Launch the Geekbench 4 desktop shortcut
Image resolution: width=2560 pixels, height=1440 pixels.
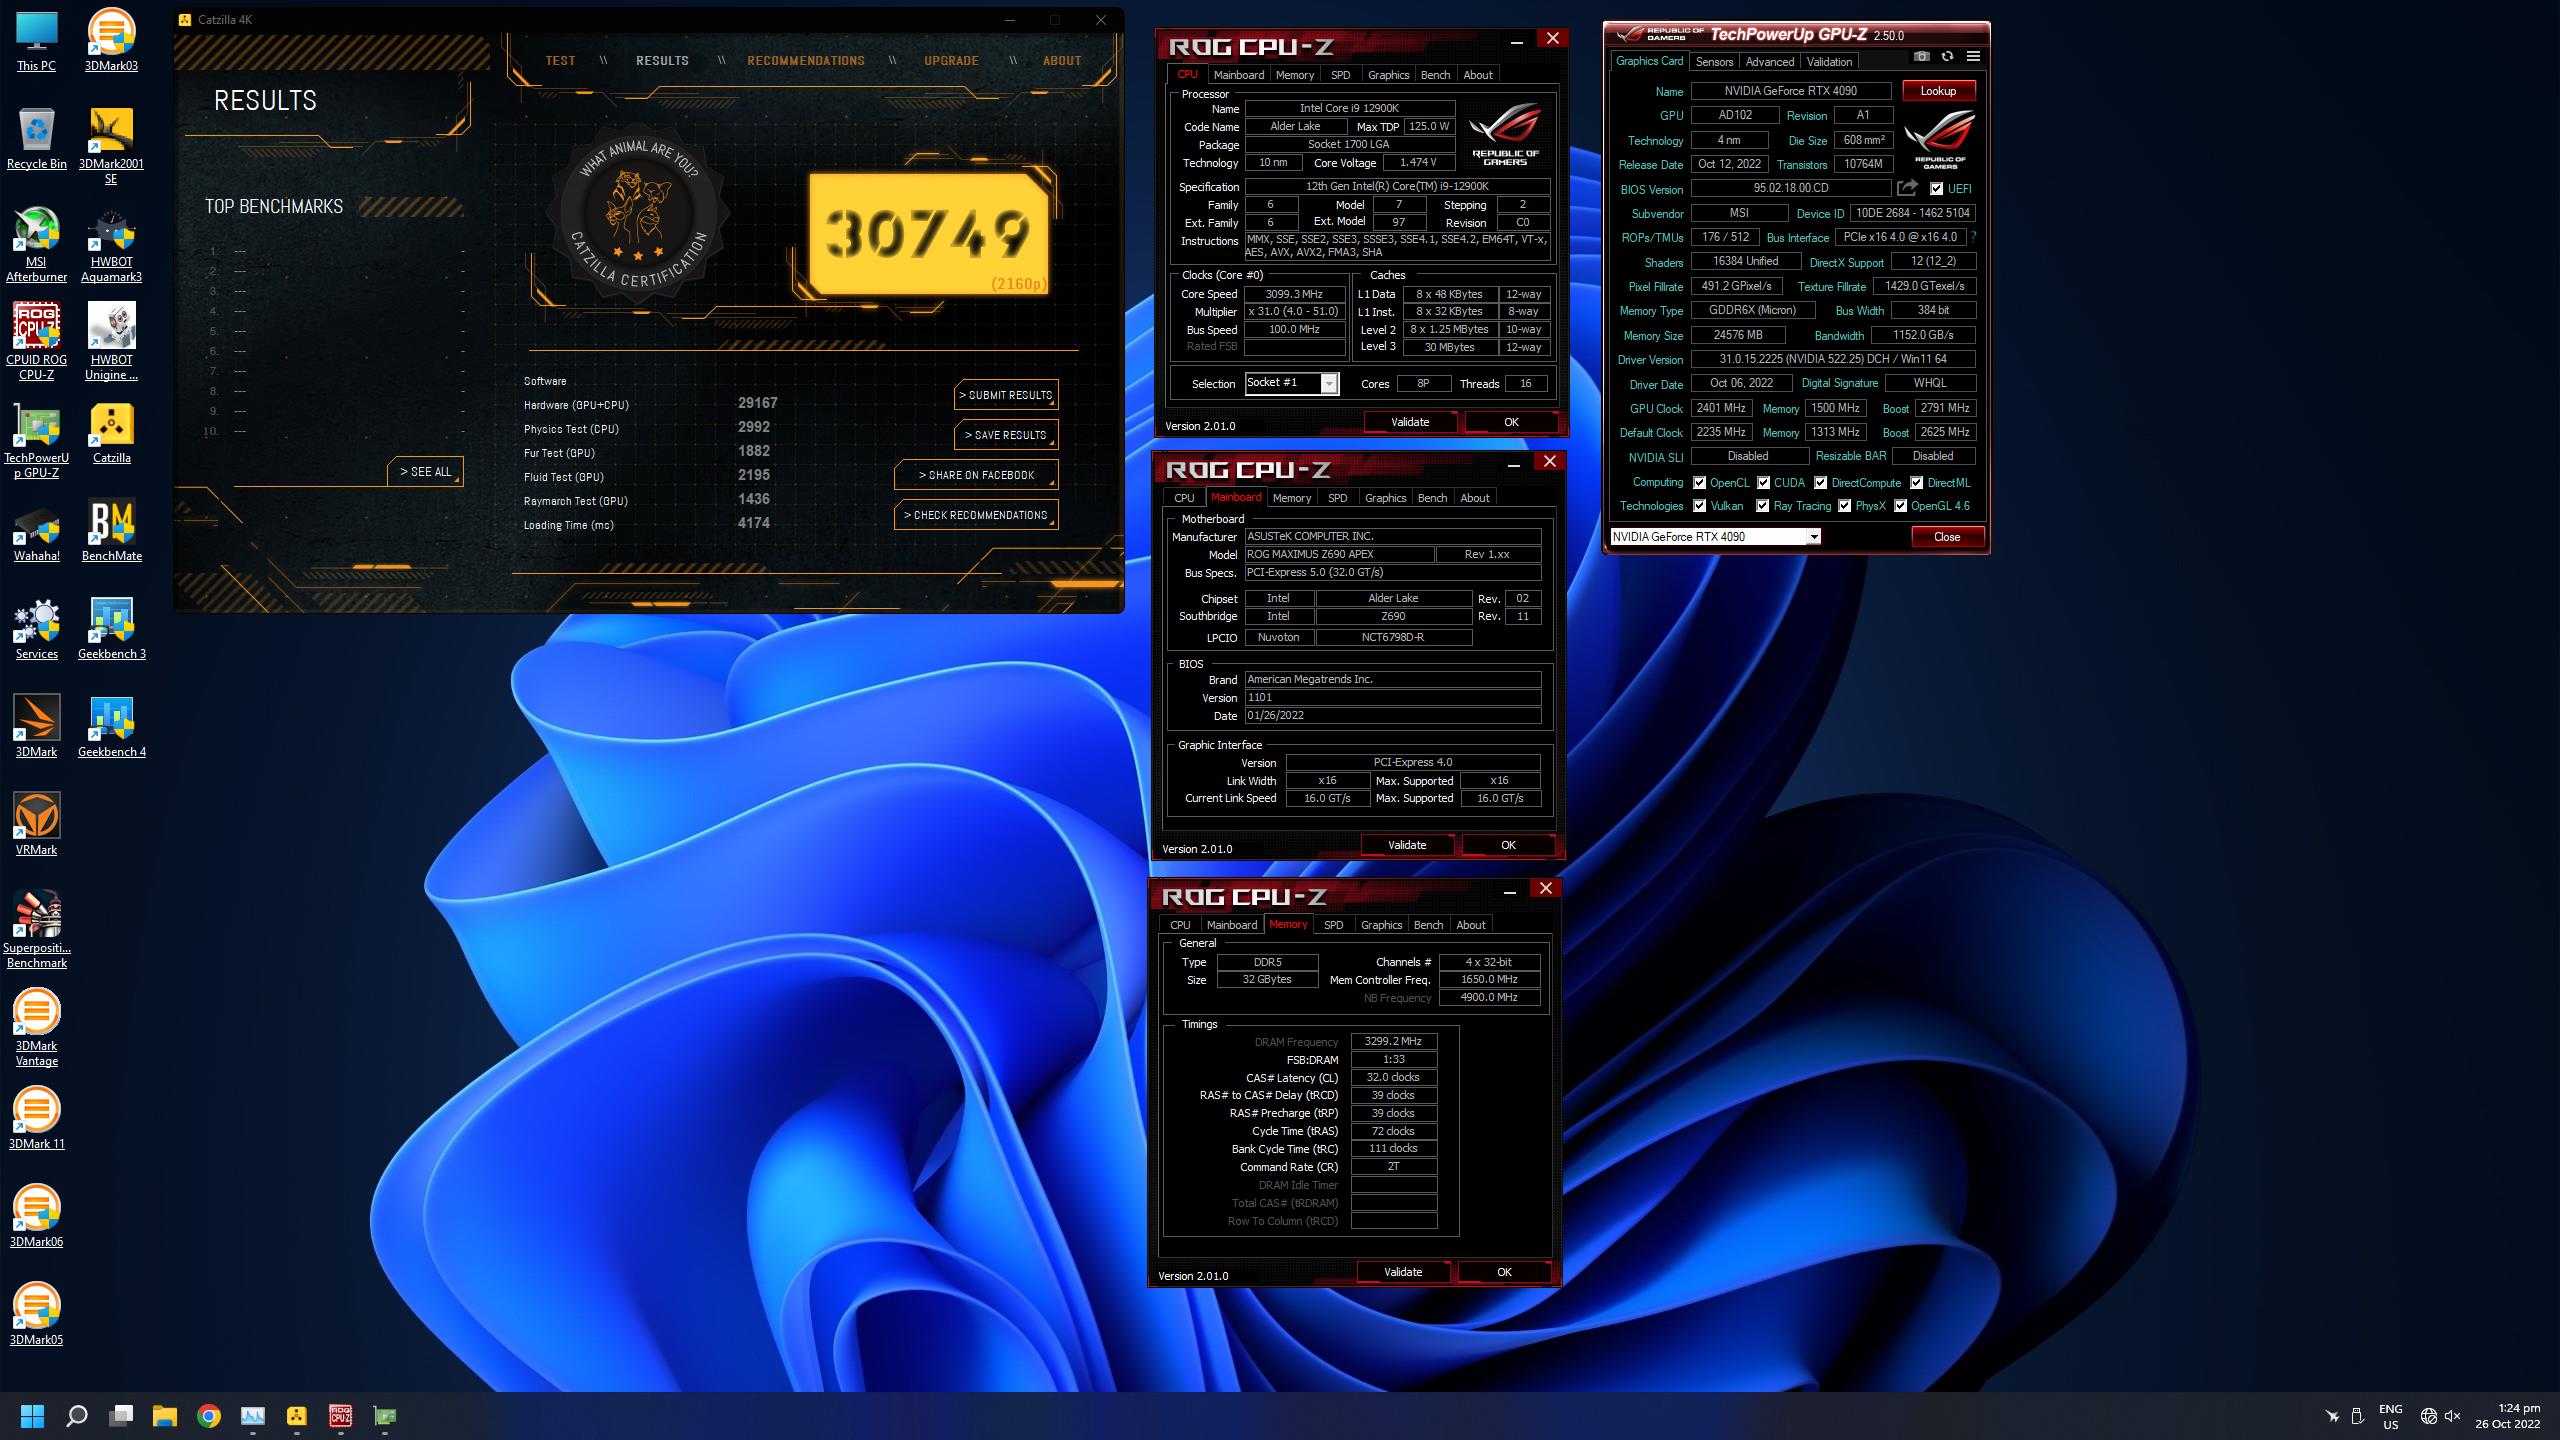(111, 727)
